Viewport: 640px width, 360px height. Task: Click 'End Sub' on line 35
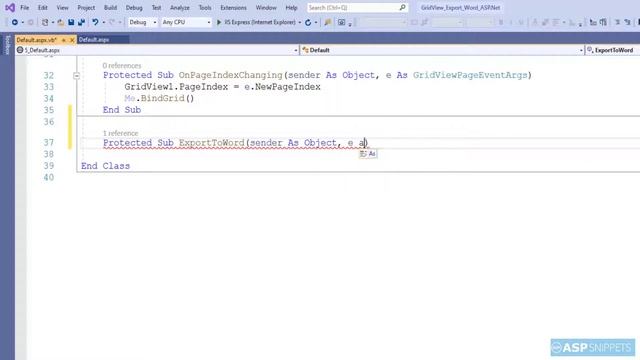pyautogui.click(x=122, y=110)
